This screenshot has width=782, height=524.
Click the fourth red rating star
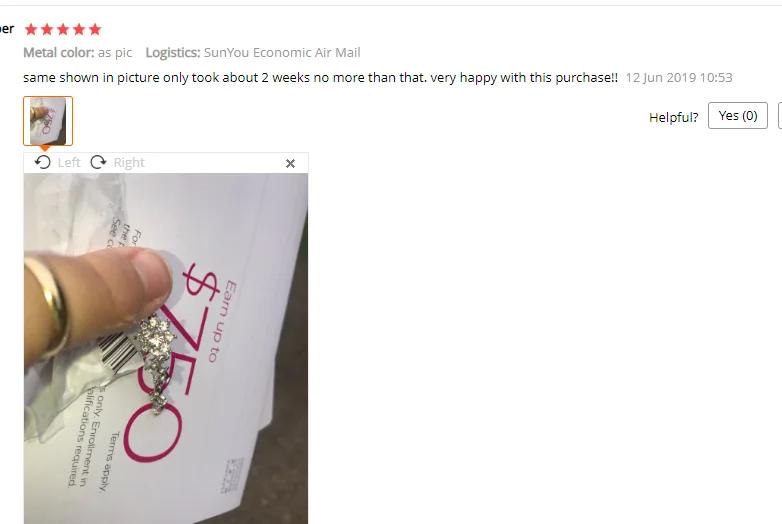click(x=79, y=29)
